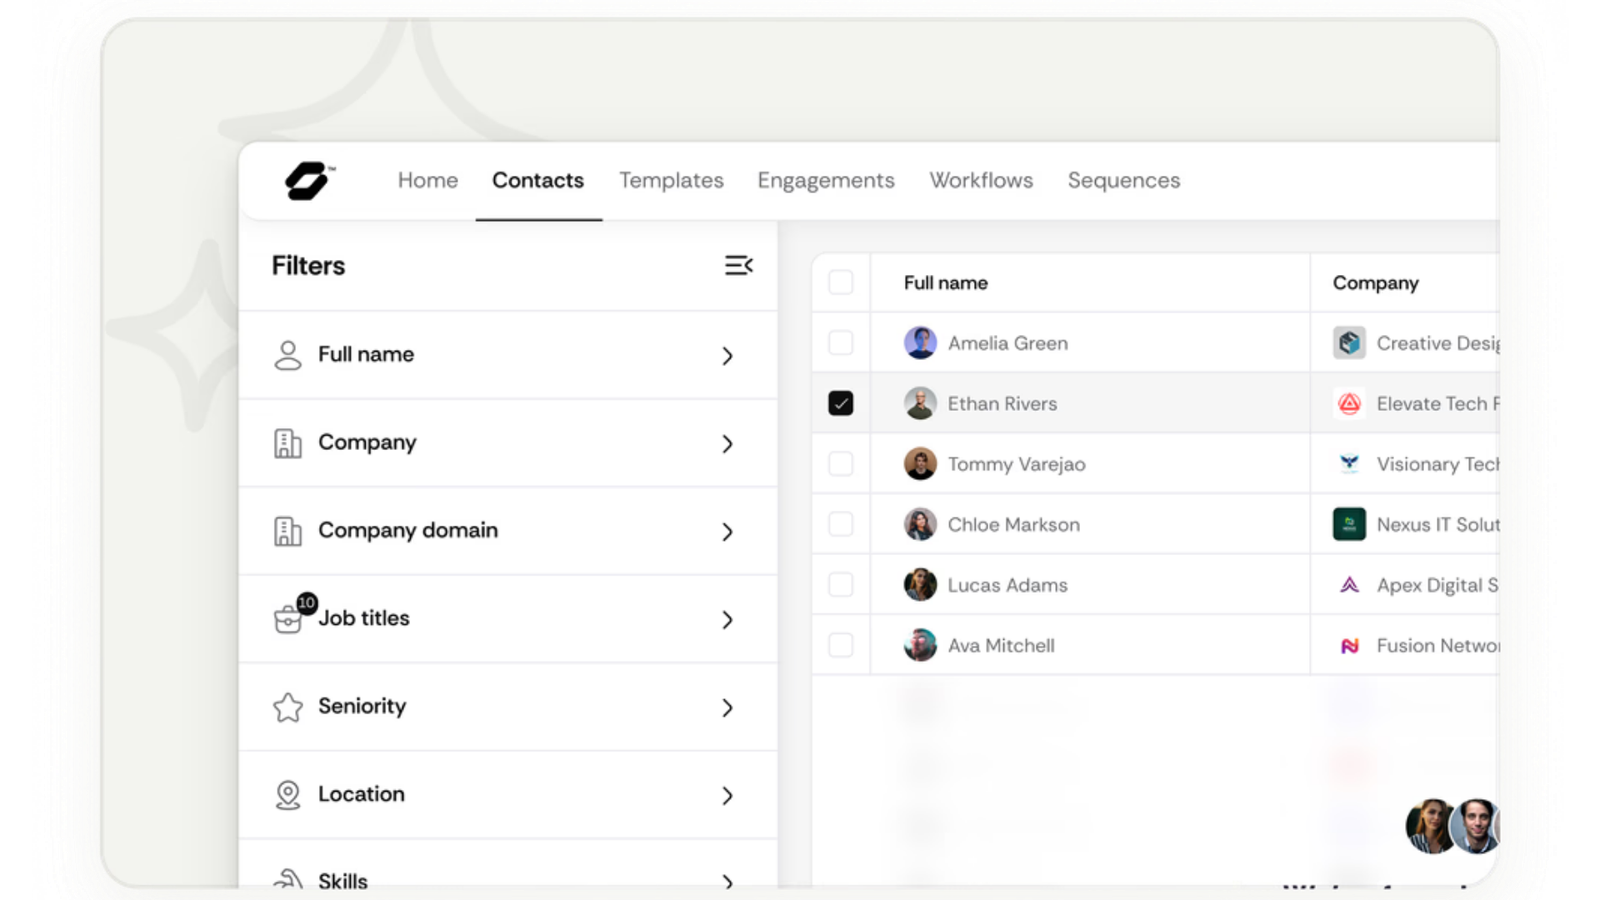Click the Elevate Tech company logo
The height and width of the screenshot is (900, 1600).
click(1349, 404)
